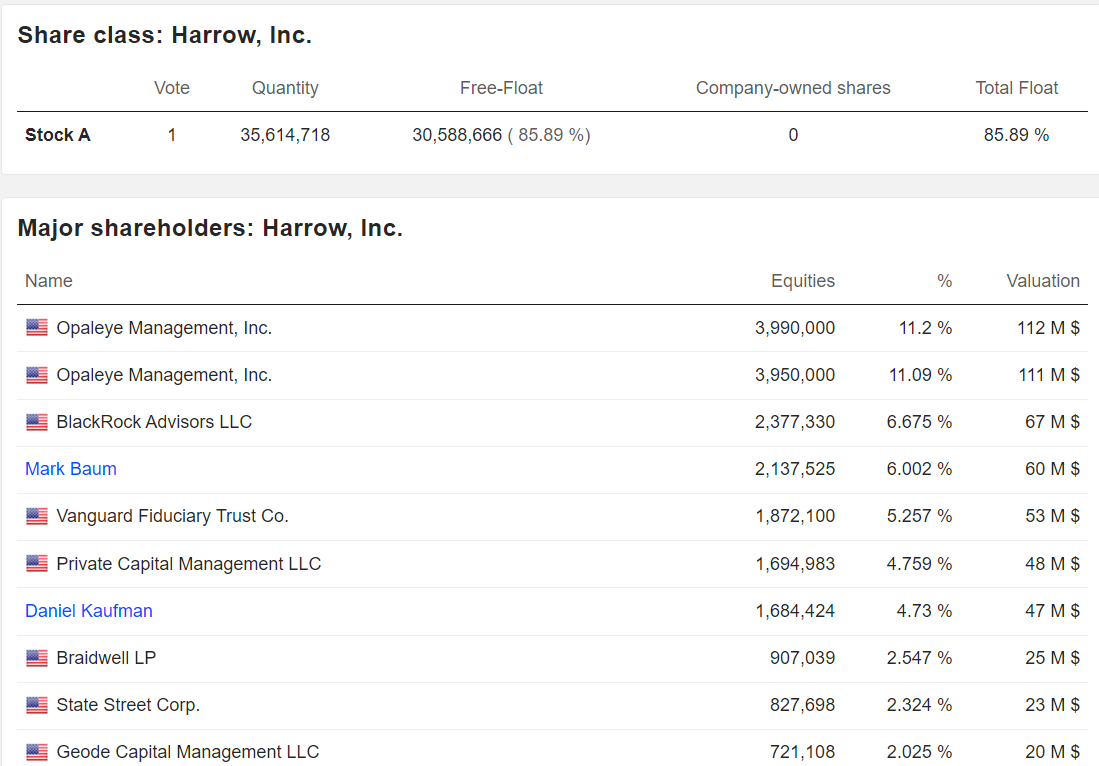Click Braidwell's valuation 25 M $
1099x766 pixels.
[x=1052, y=657]
